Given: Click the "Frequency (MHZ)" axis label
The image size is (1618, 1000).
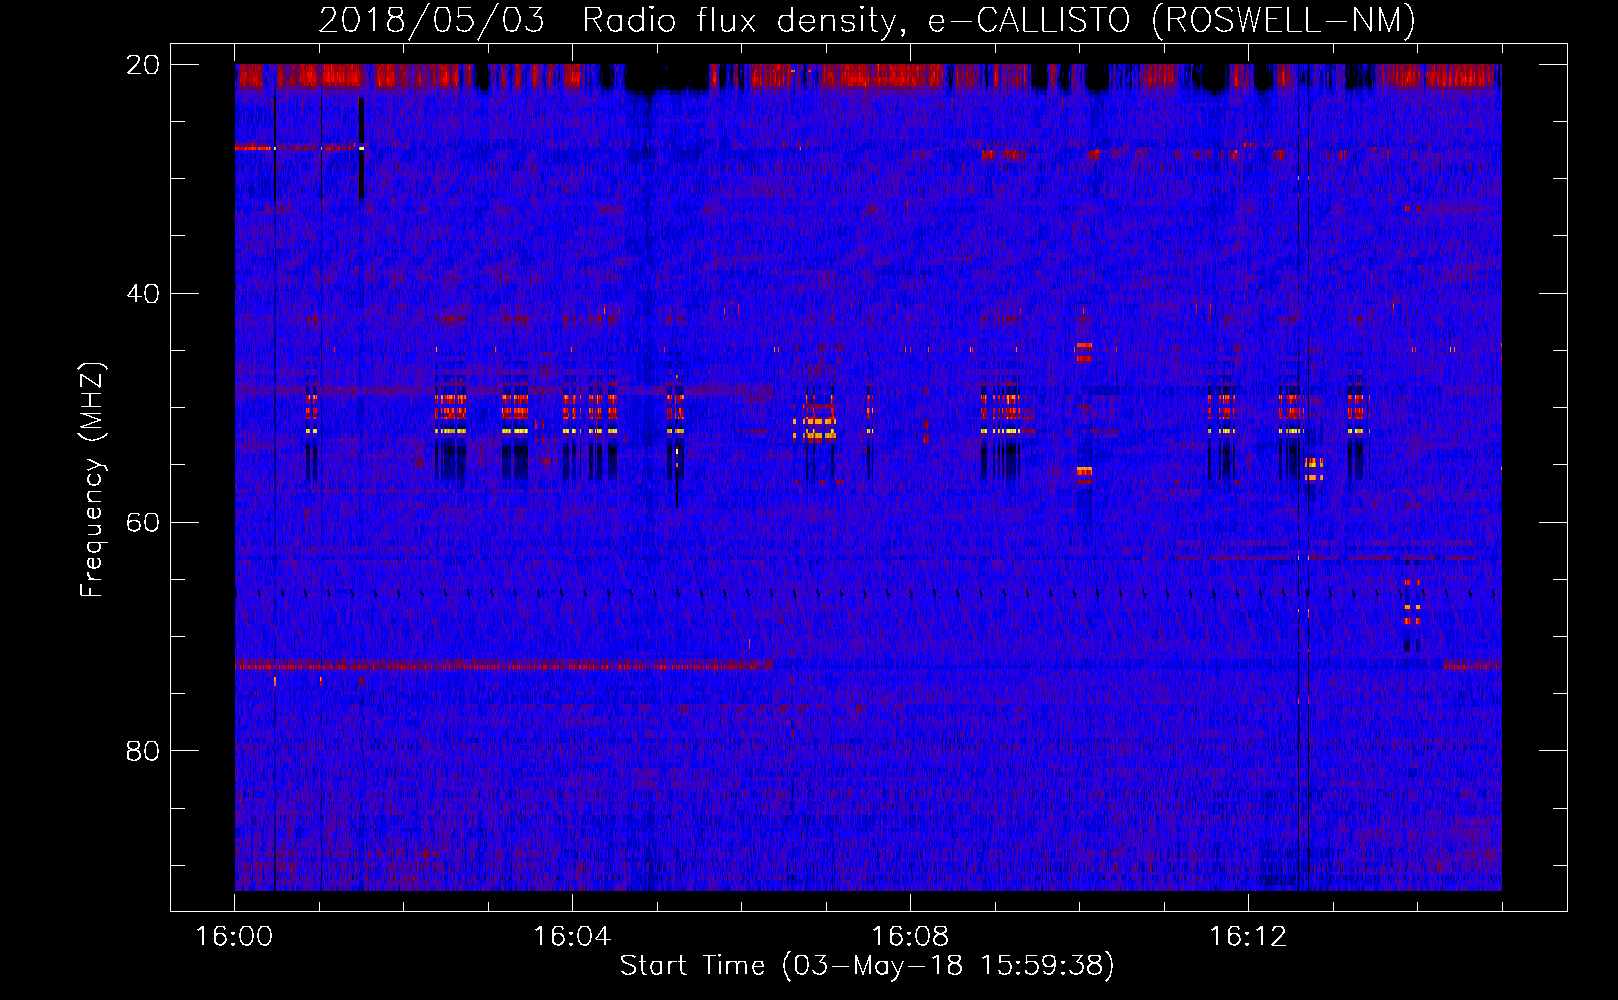Looking at the screenshot, I should tap(92, 480).
